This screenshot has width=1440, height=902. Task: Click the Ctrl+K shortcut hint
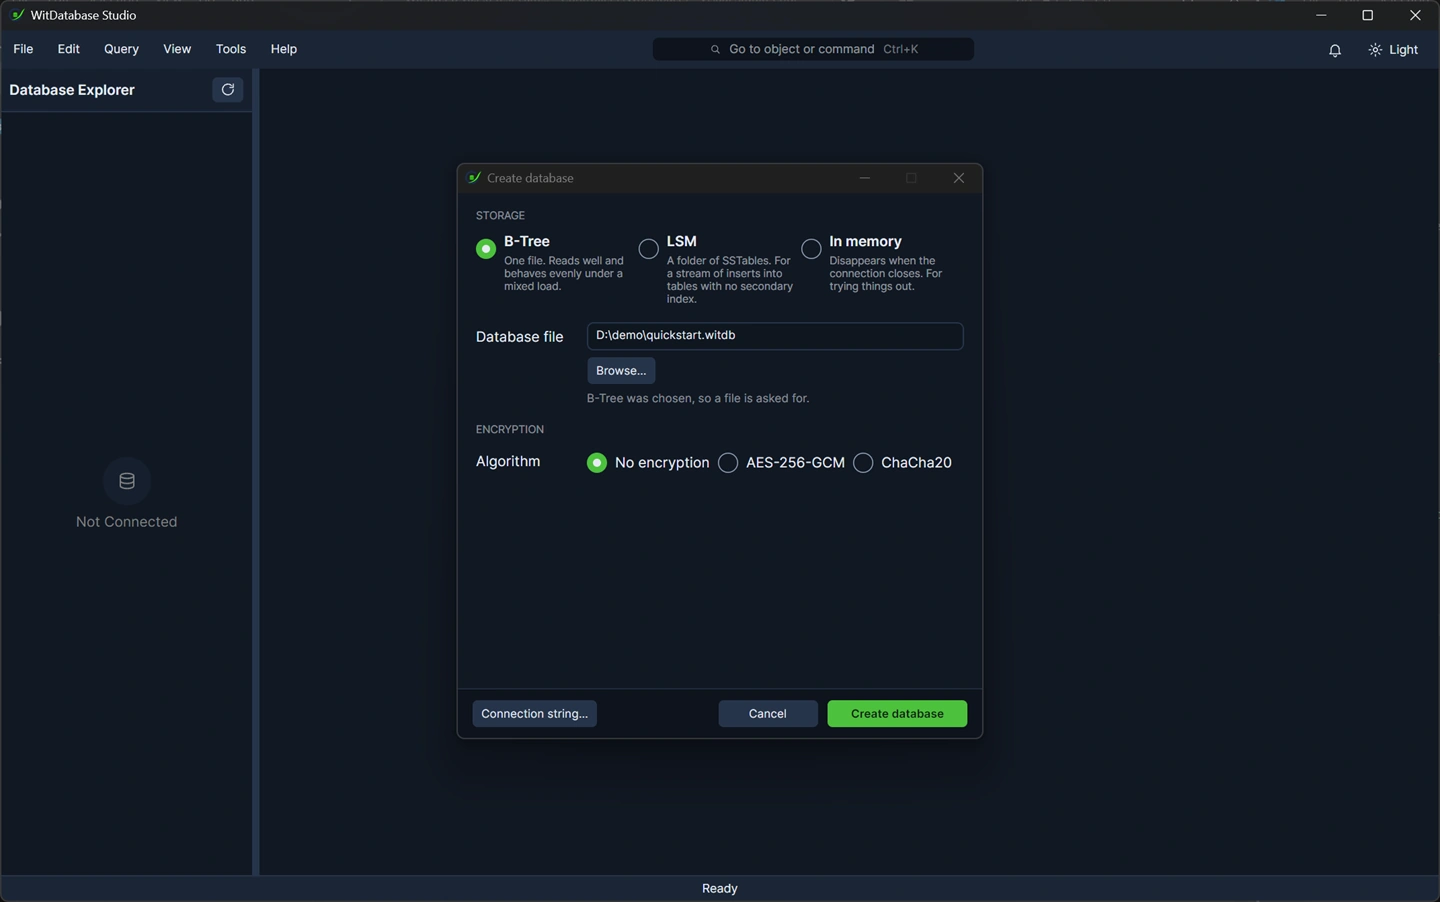click(x=900, y=49)
